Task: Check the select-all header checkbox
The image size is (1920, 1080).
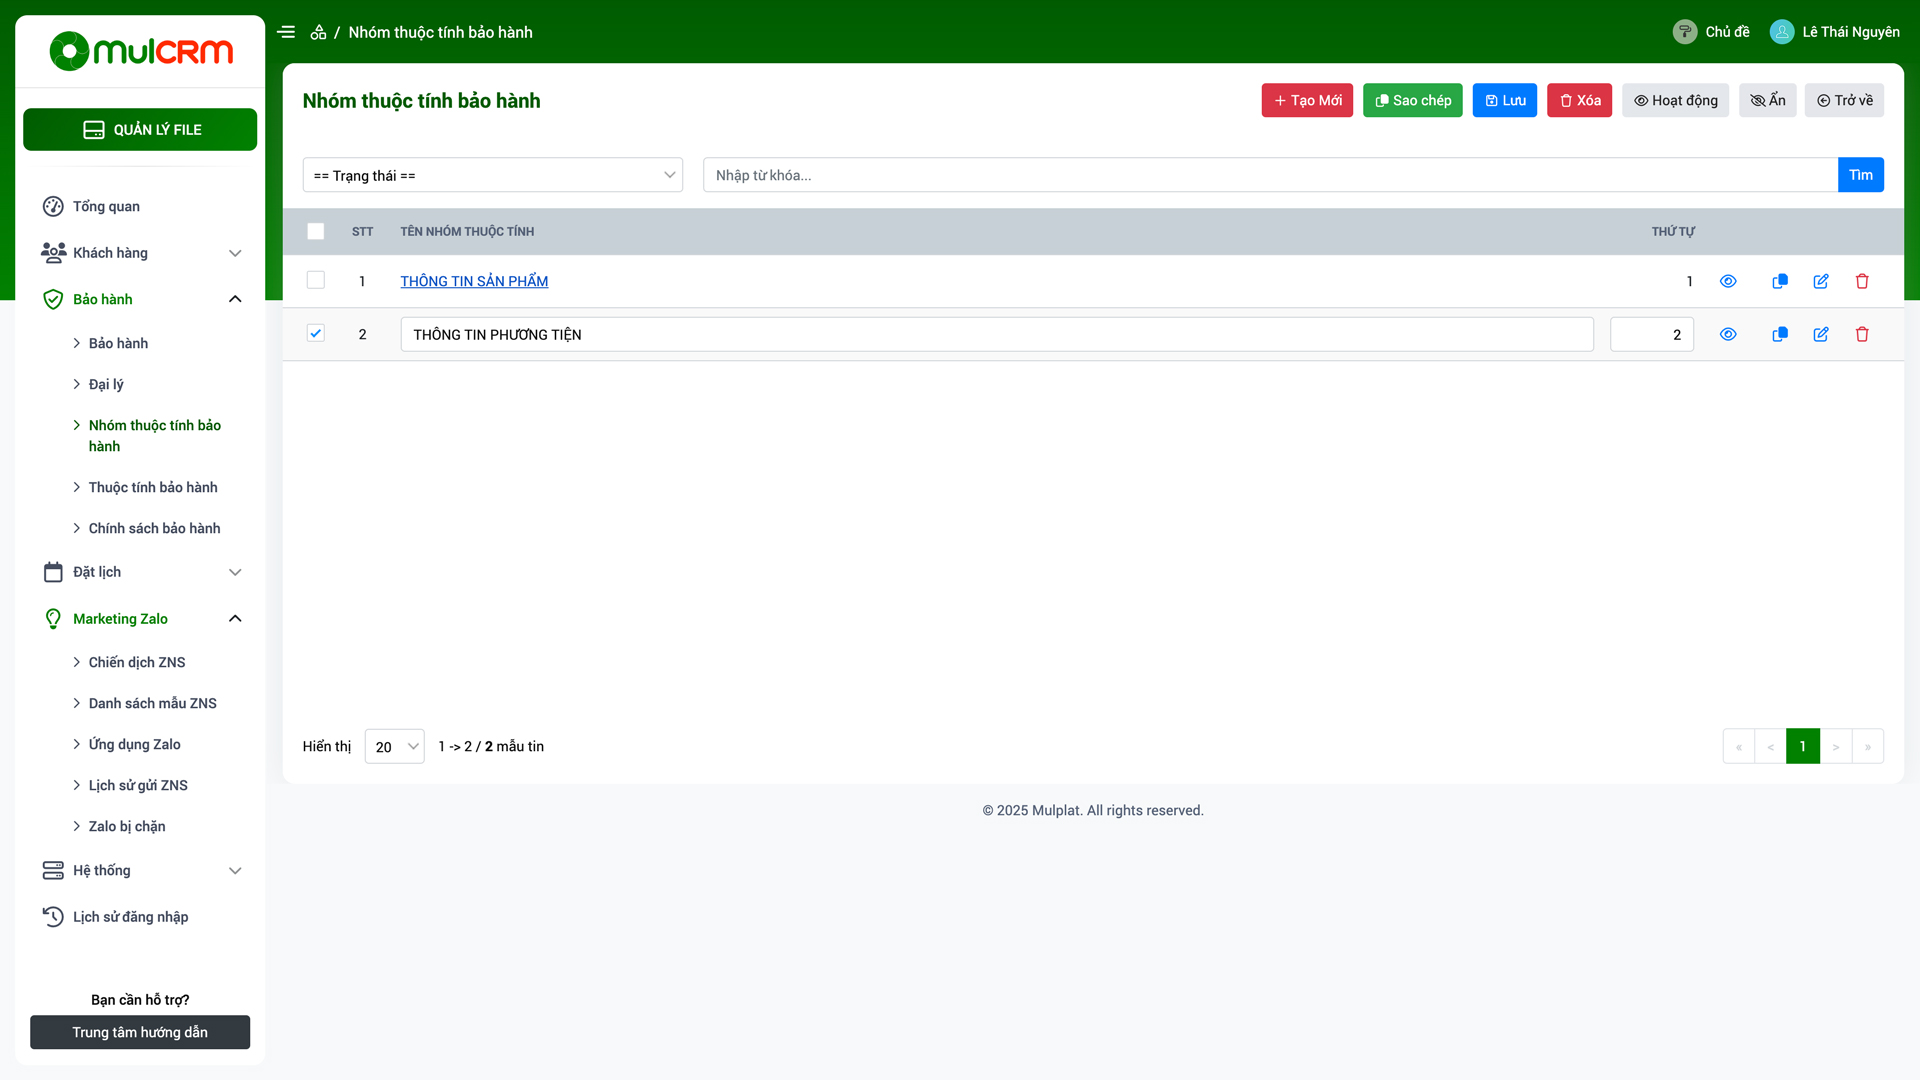Action: click(x=316, y=231)
